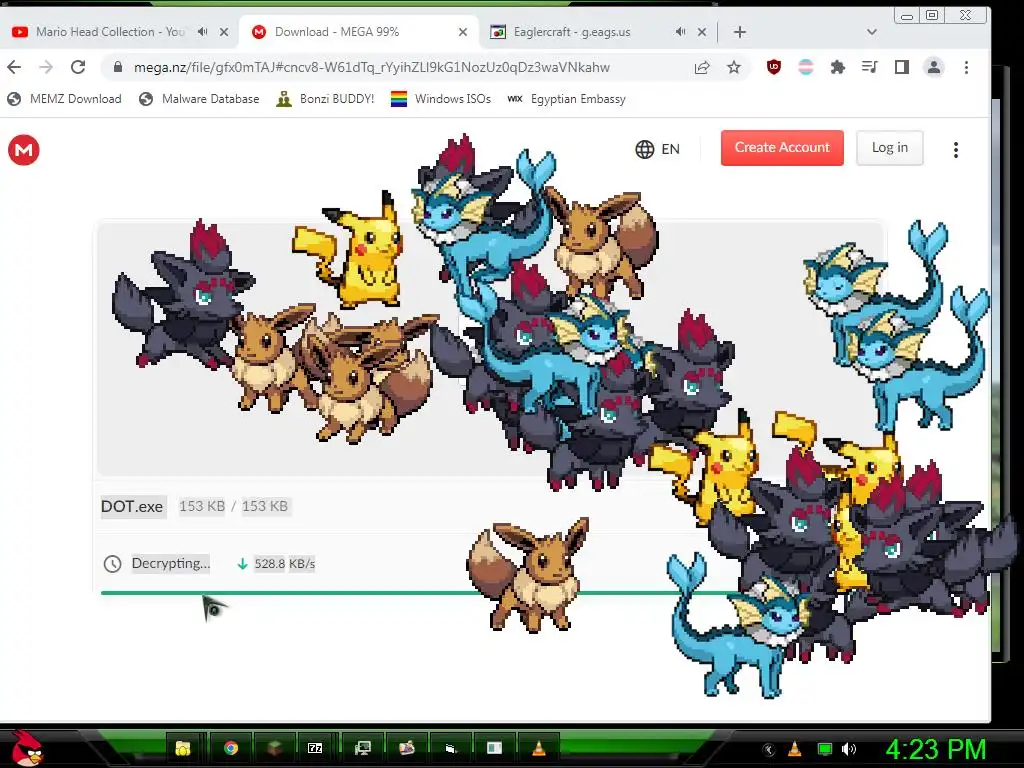Click the green monitor tray icon

[x=825, y=749]
